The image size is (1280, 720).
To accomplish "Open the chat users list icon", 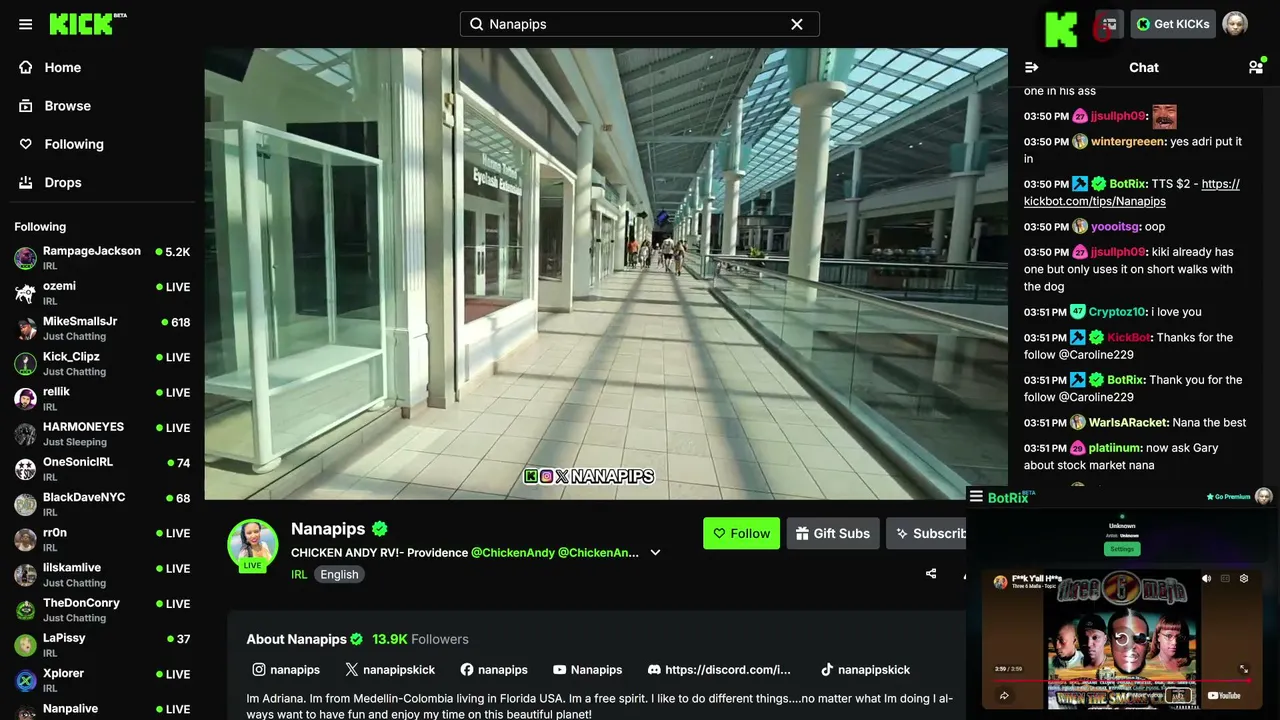I will click(1255, 67).
